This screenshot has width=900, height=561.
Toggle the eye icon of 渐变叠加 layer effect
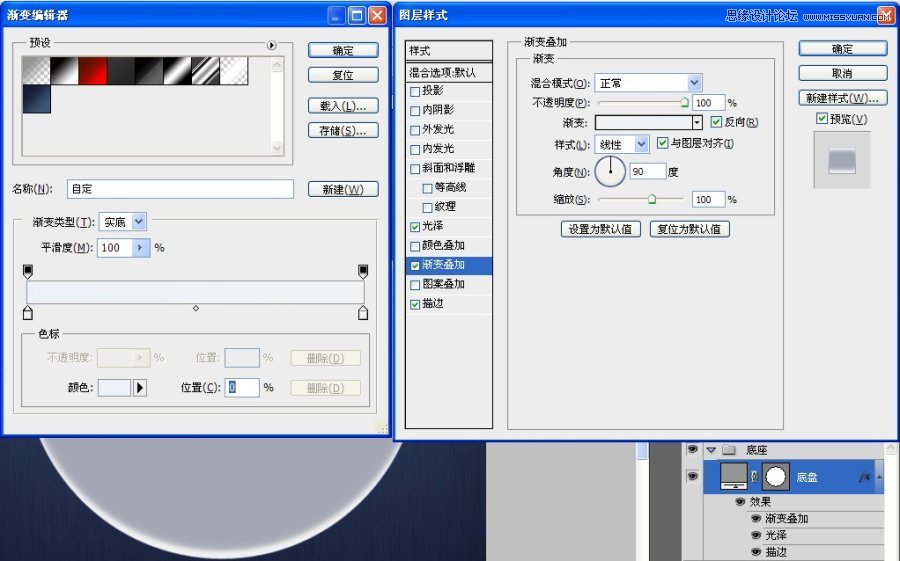[756, 519]
